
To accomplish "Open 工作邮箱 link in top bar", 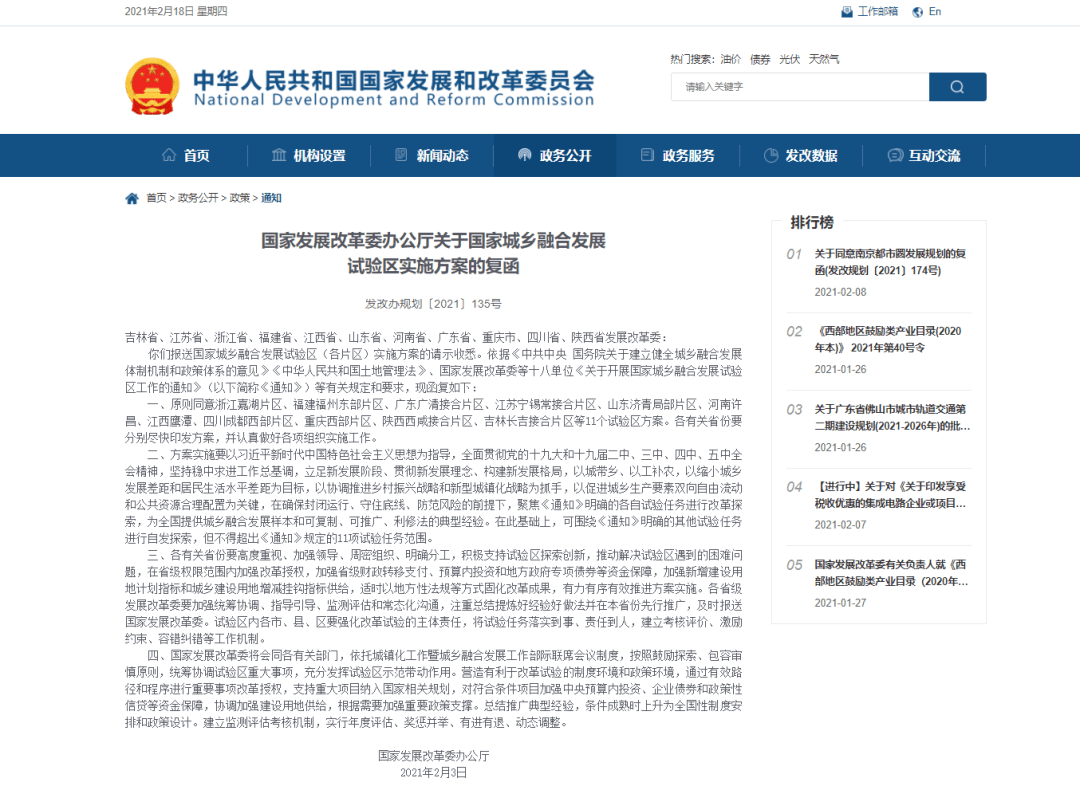I will click(878, 12).
